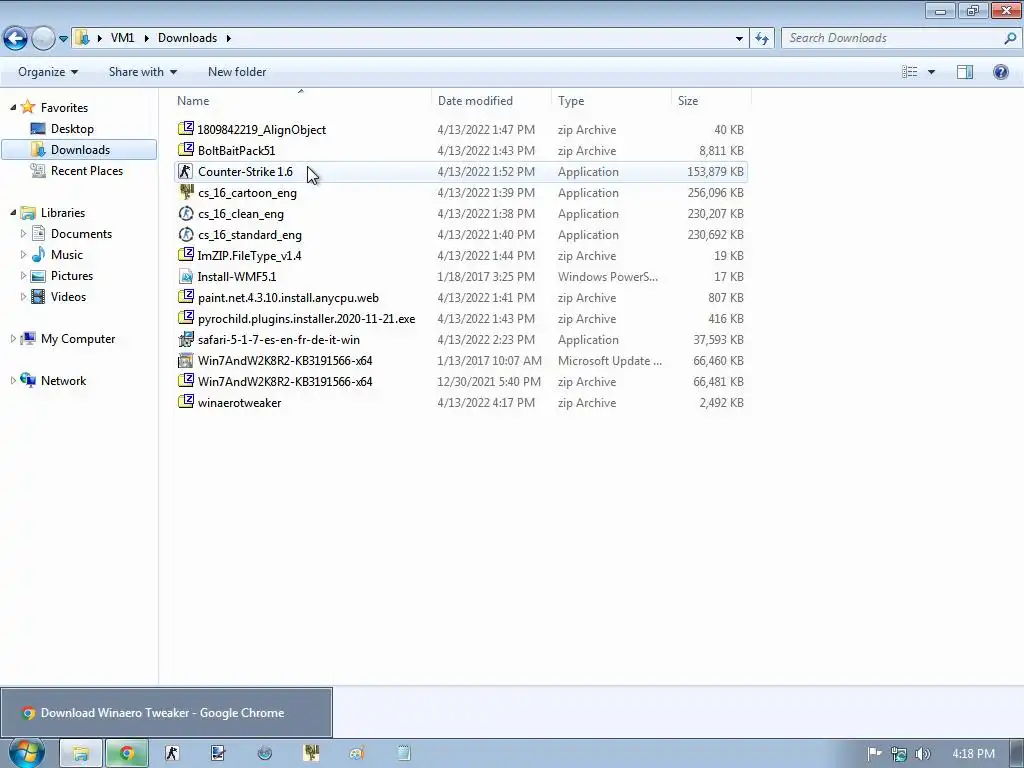Select Downloads in the navigation pane
Screen dimensions: 1024x768
pyautogui.click(x=79, y=150)
